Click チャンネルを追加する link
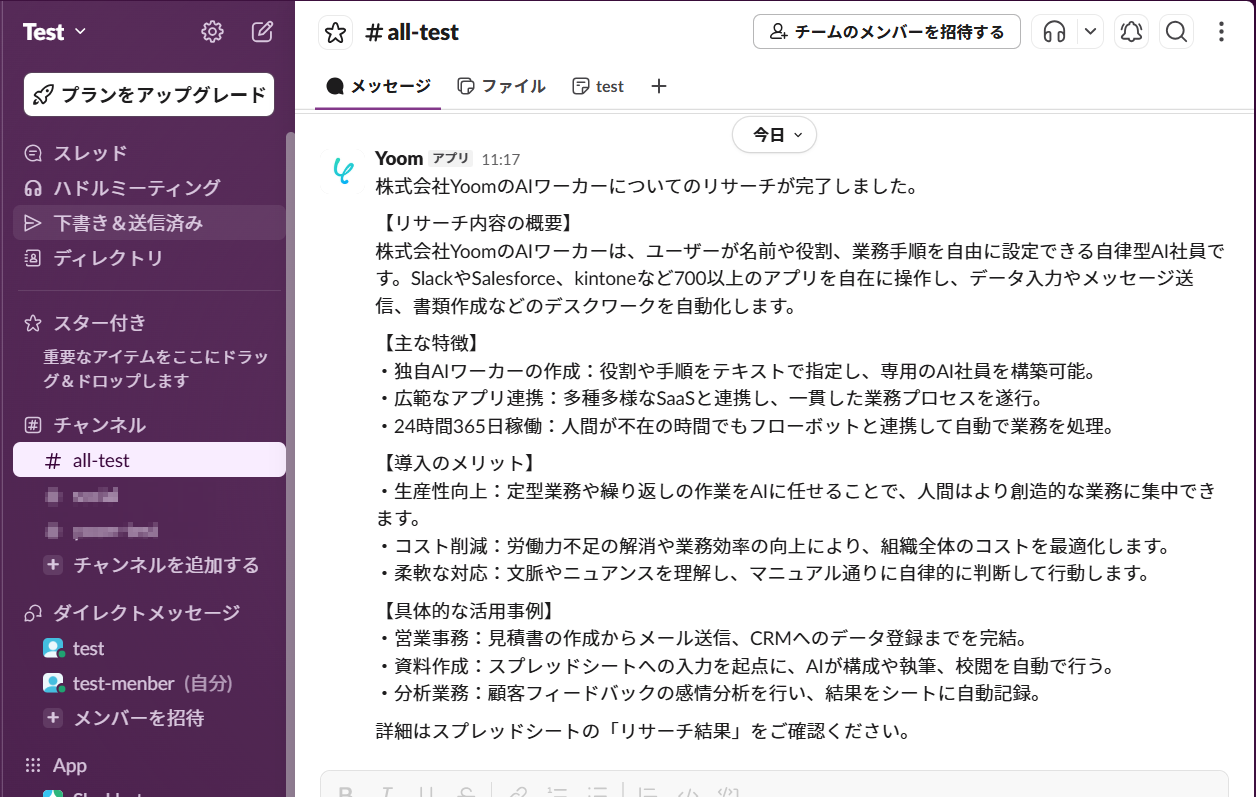This screenshot has width=1256, height=797. (x=166, y=565)
